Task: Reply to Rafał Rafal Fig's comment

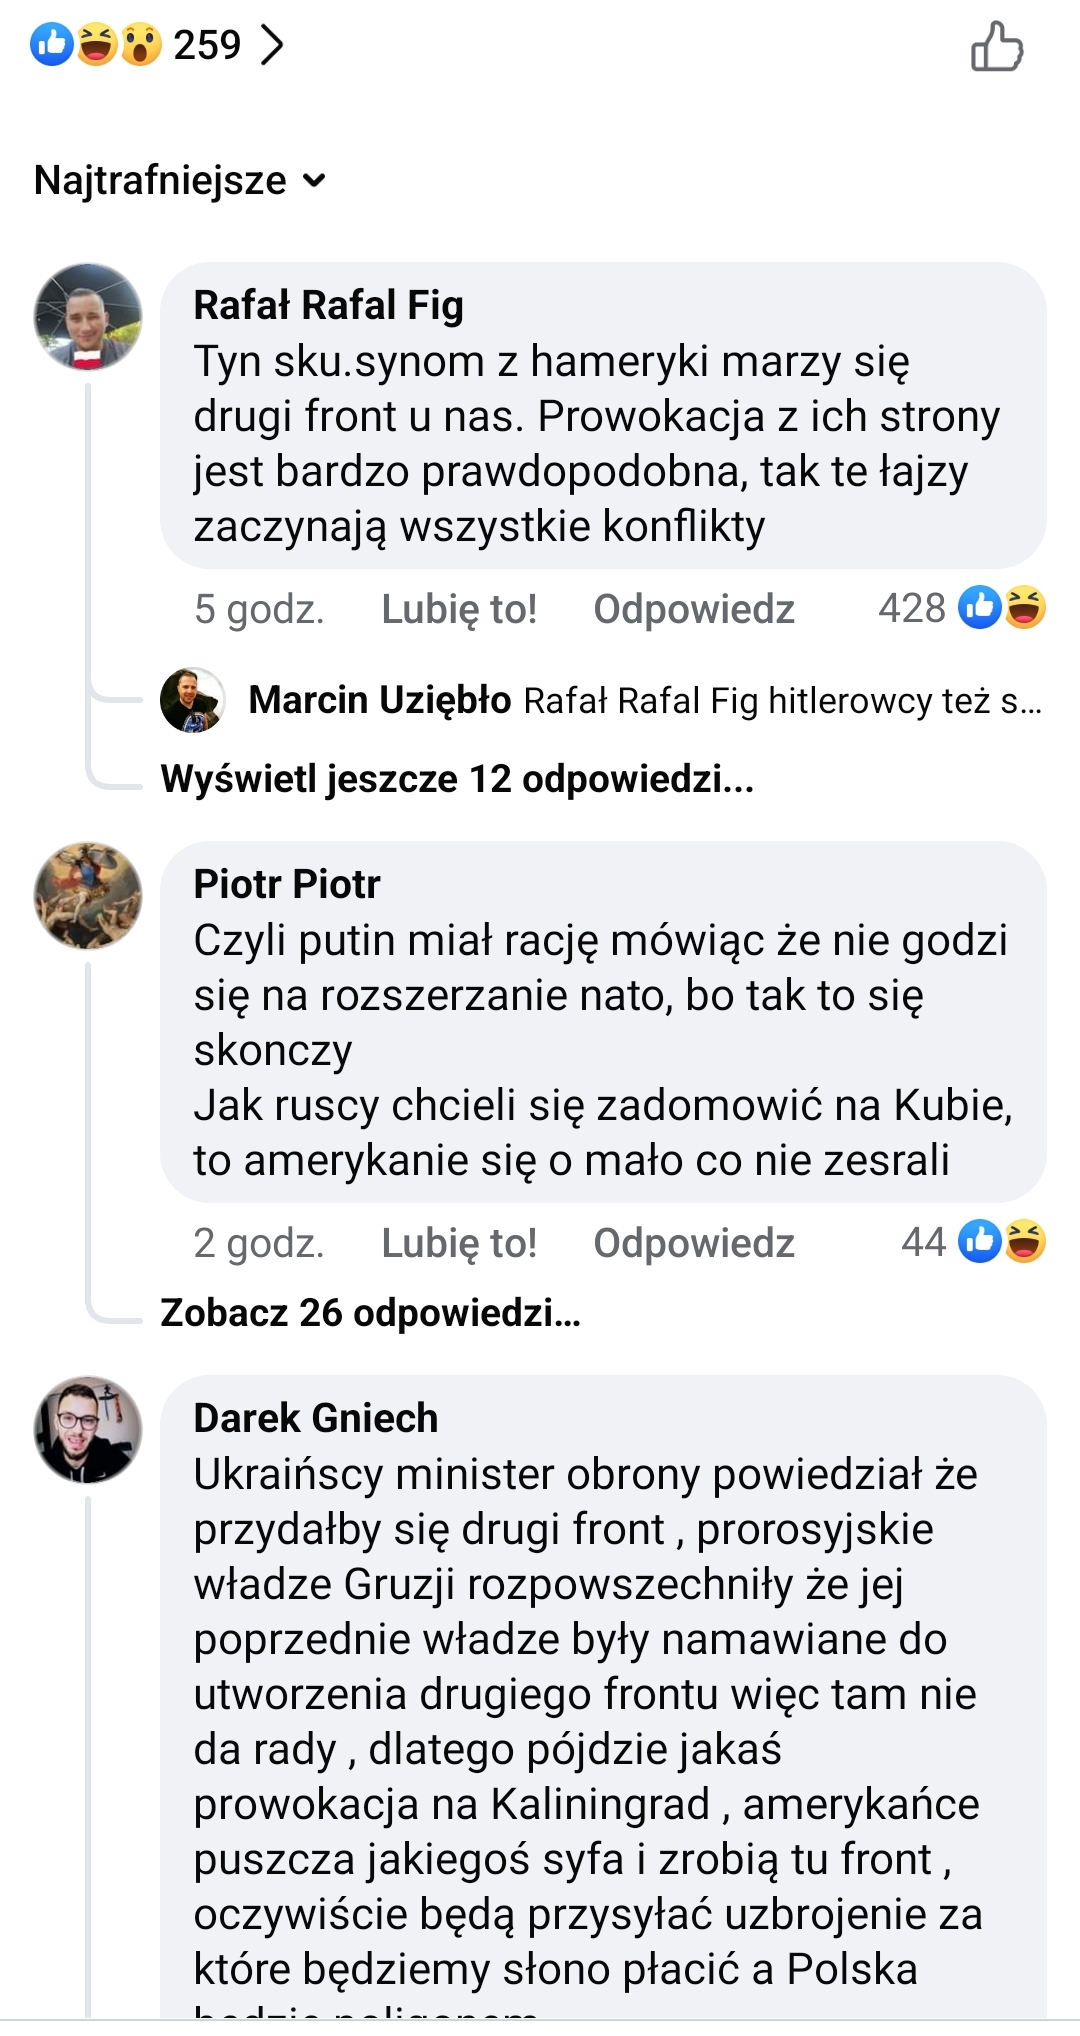Action: [694, 609]
